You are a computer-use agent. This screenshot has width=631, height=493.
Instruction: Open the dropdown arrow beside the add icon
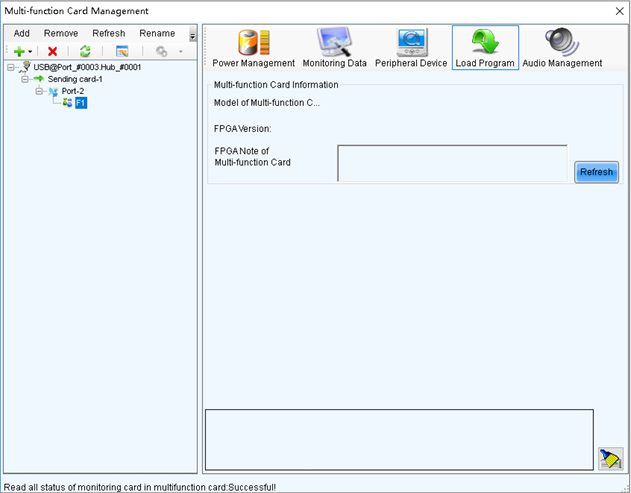click(x=30, y=52)
